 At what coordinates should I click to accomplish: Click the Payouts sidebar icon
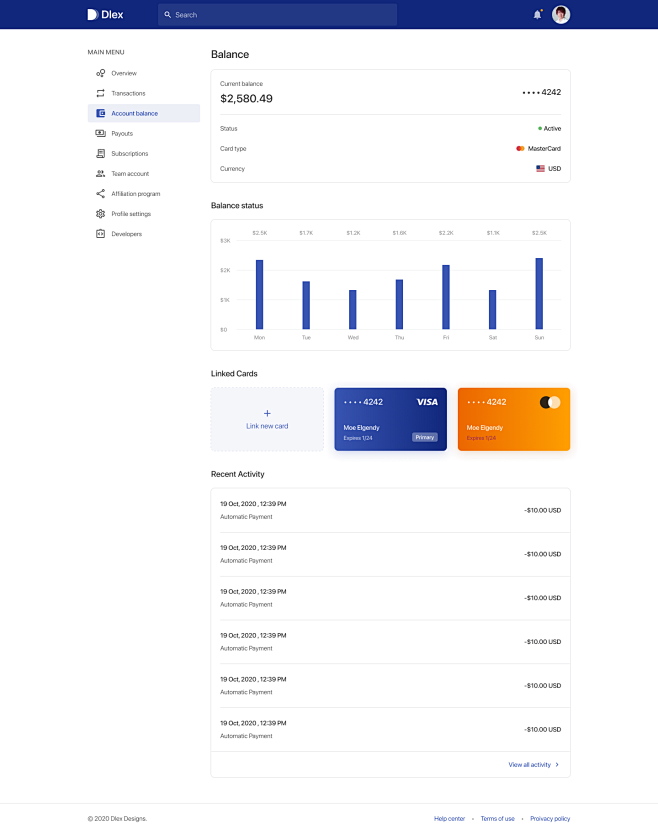click(100, 133)
